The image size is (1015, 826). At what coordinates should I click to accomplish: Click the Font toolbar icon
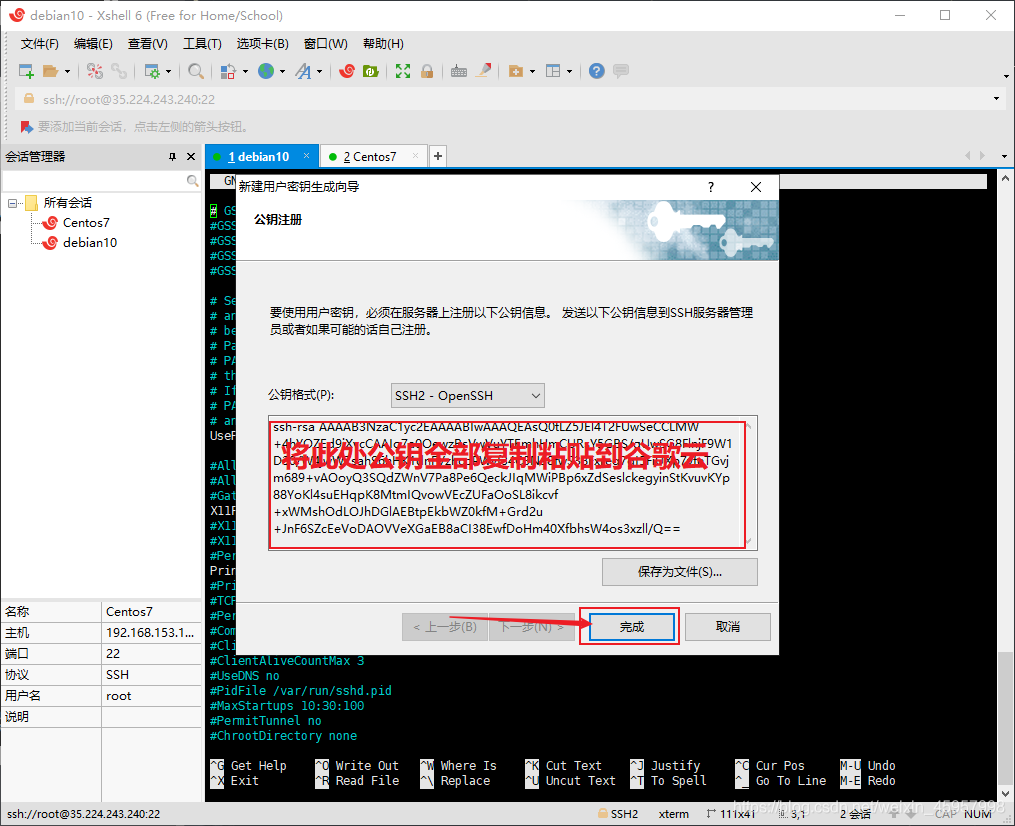click(x=303, y=71)
